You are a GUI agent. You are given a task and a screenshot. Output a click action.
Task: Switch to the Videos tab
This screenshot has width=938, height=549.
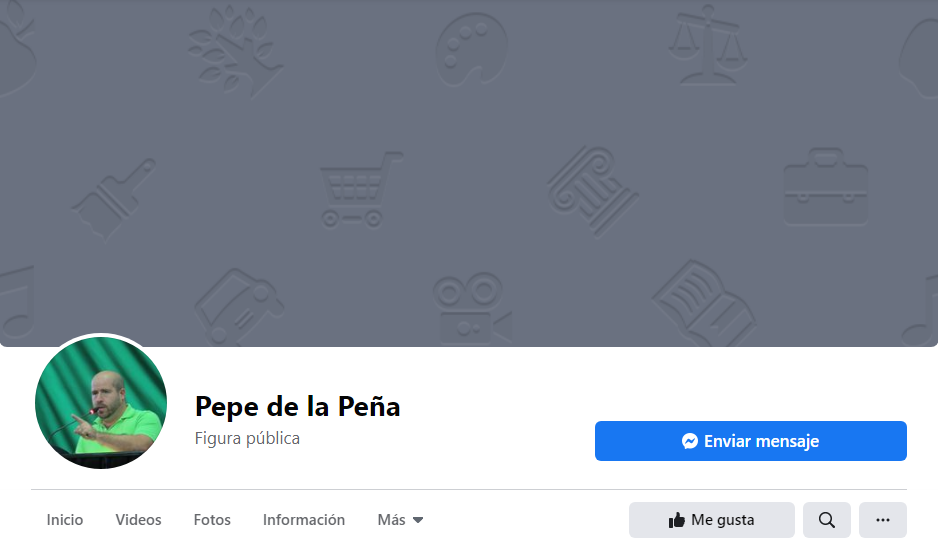[138, 520]
